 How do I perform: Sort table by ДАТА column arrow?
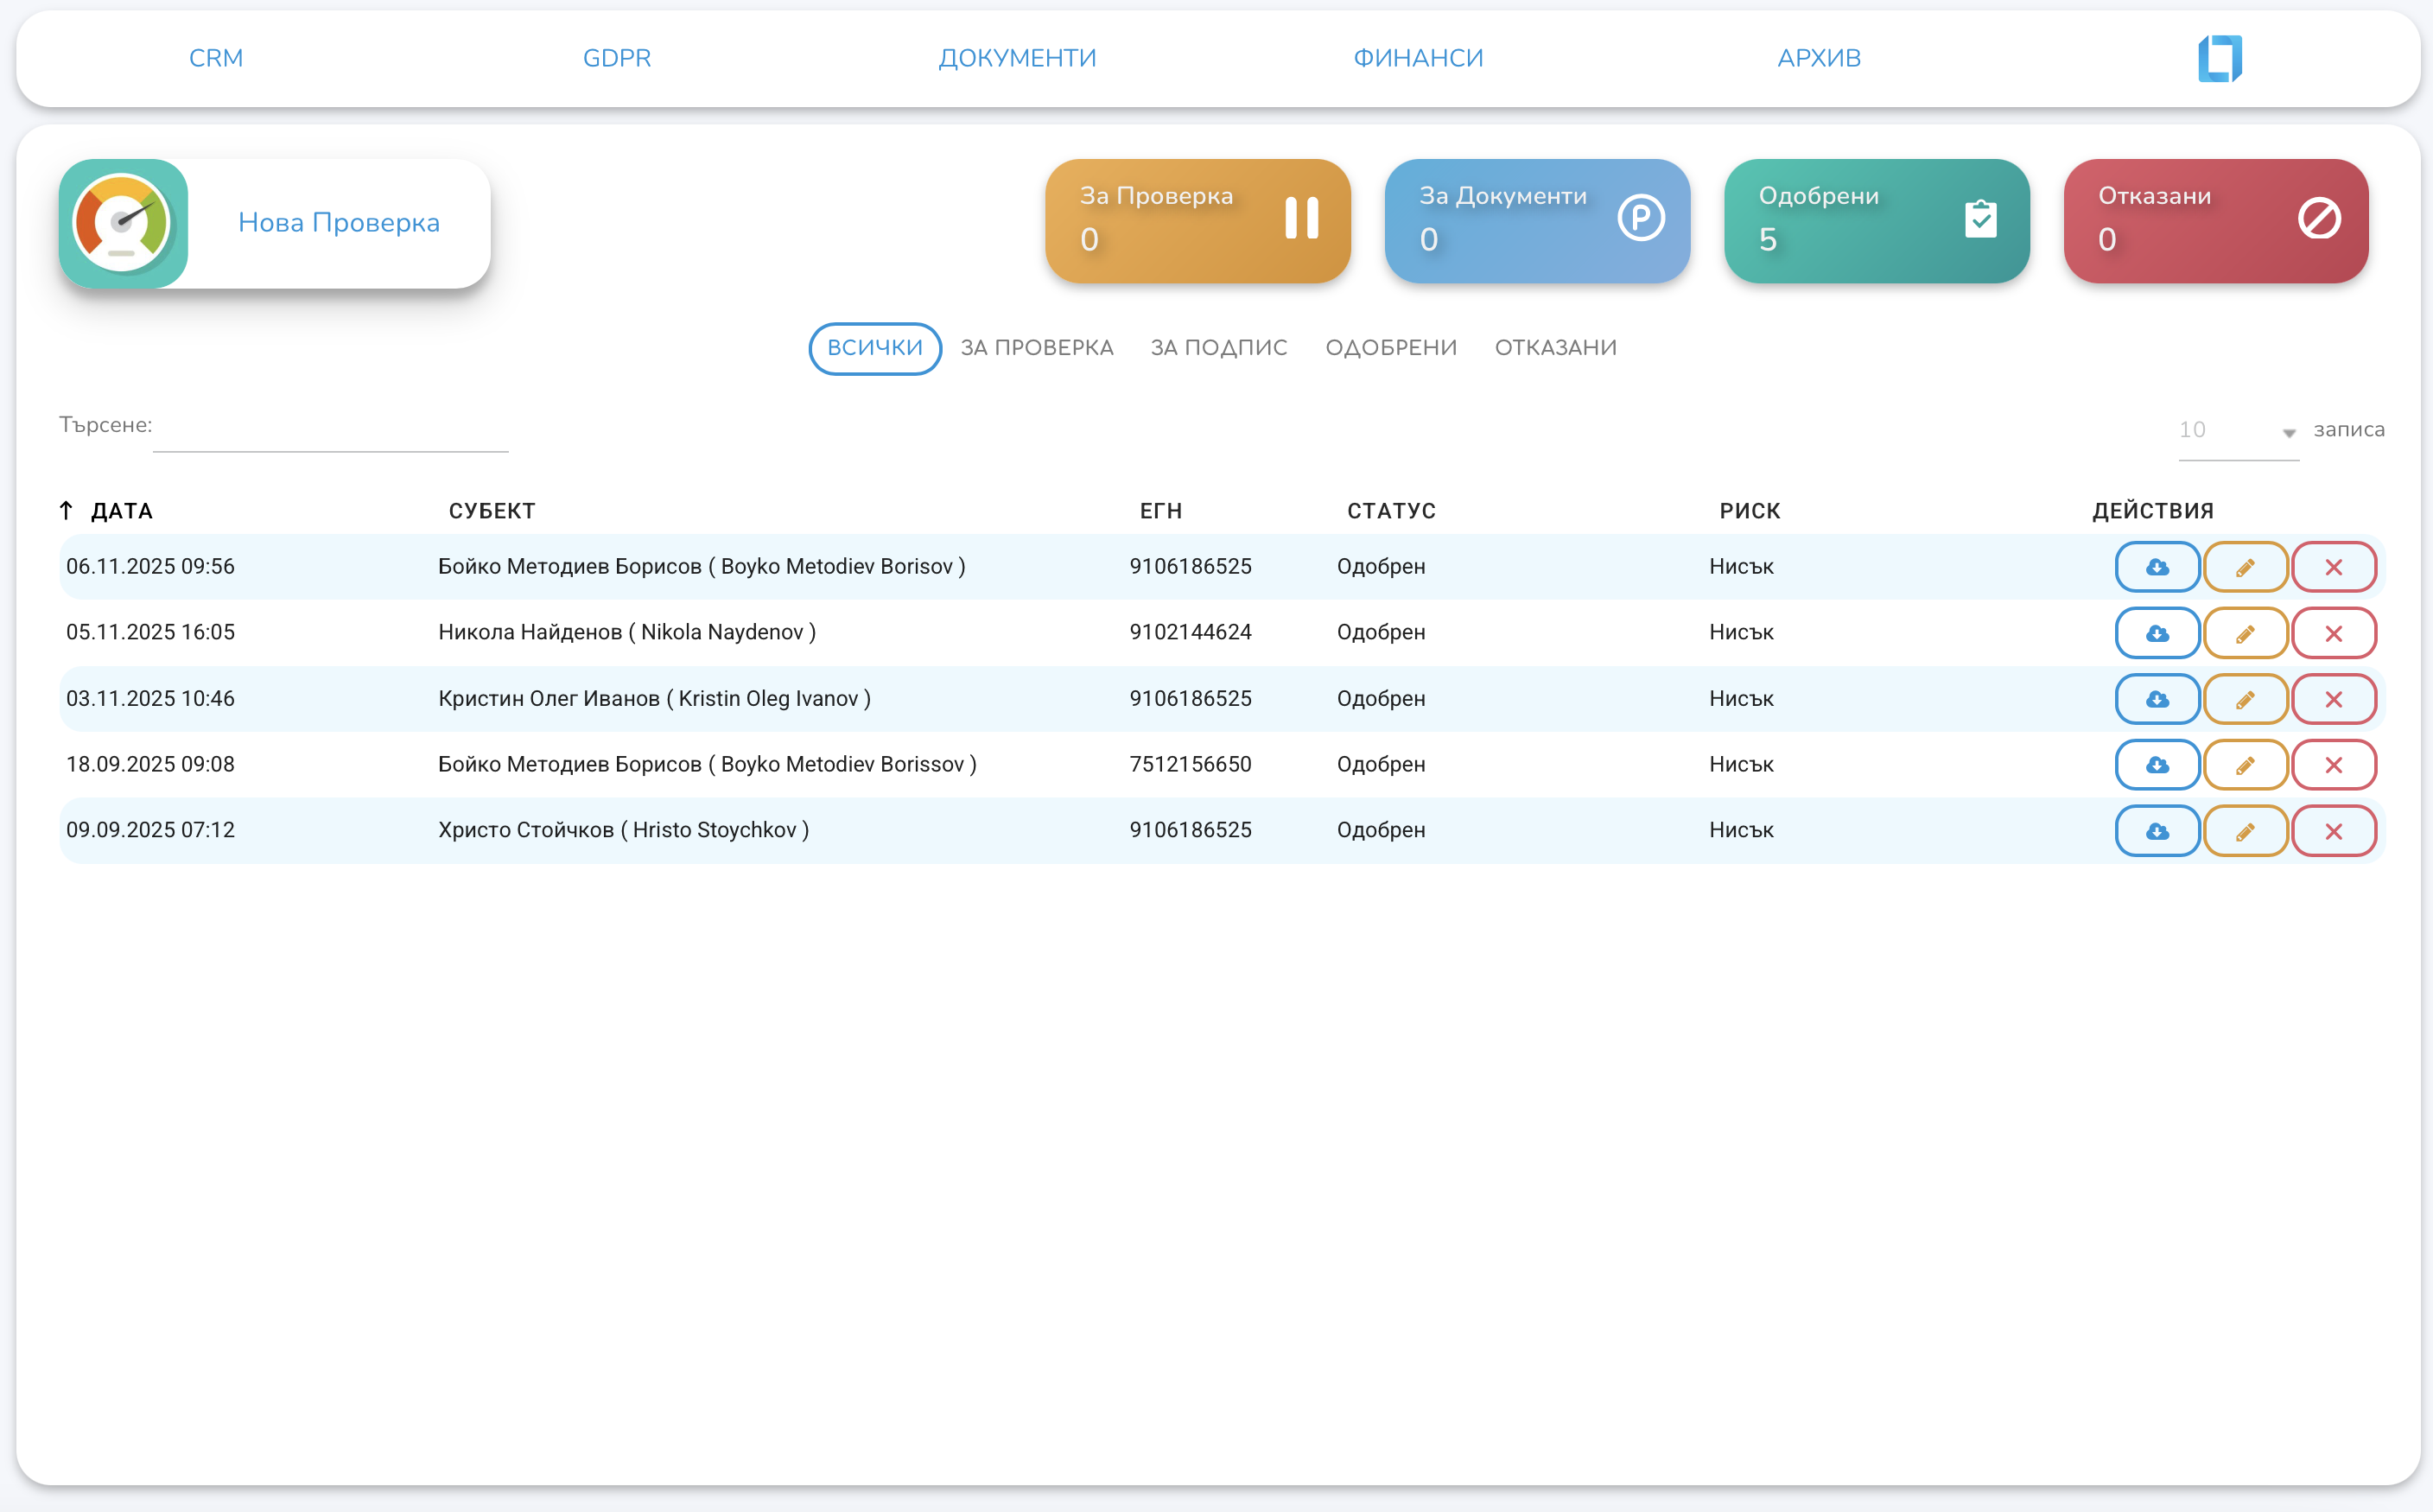pos(66,511)
